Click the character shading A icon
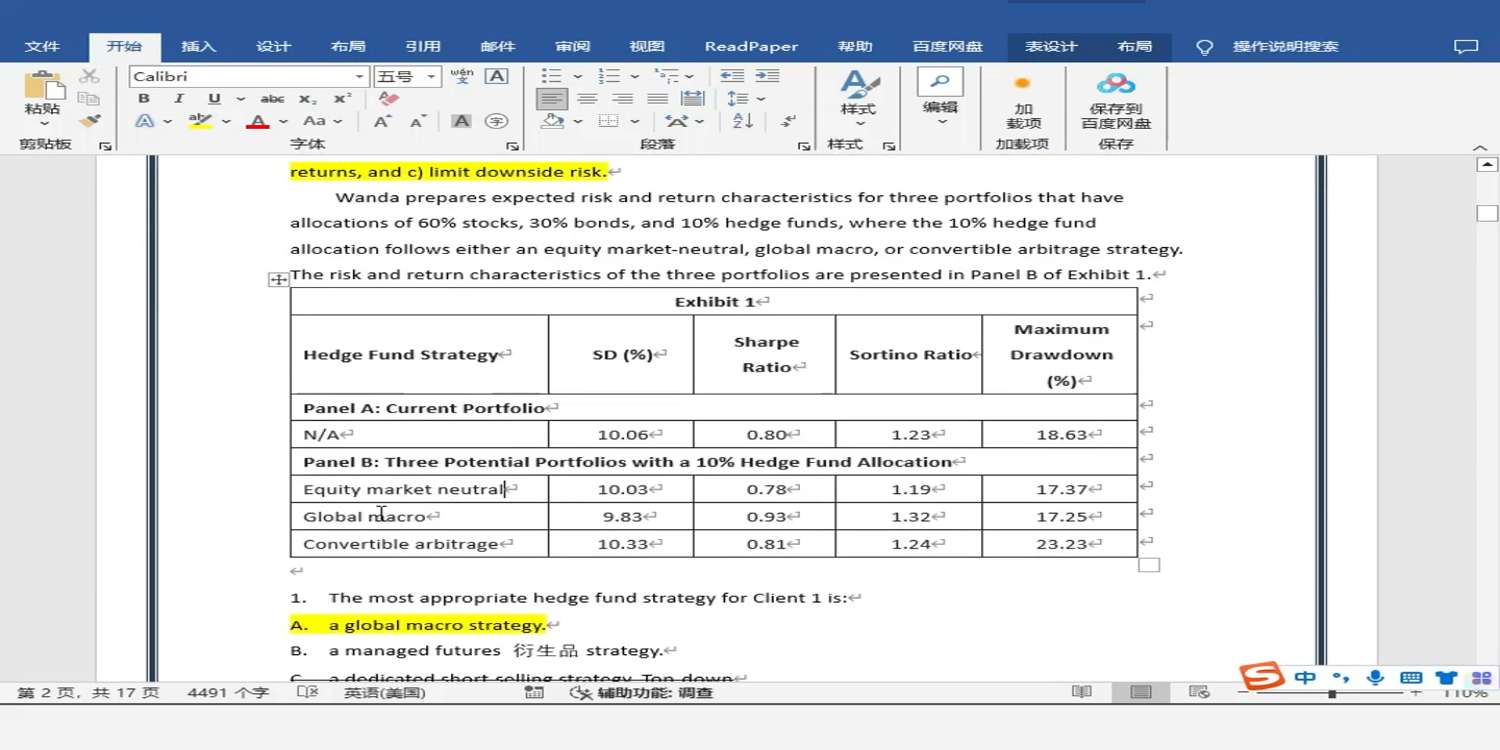Viewport: 1500px width, 750px height. click(x=461, y=121)
